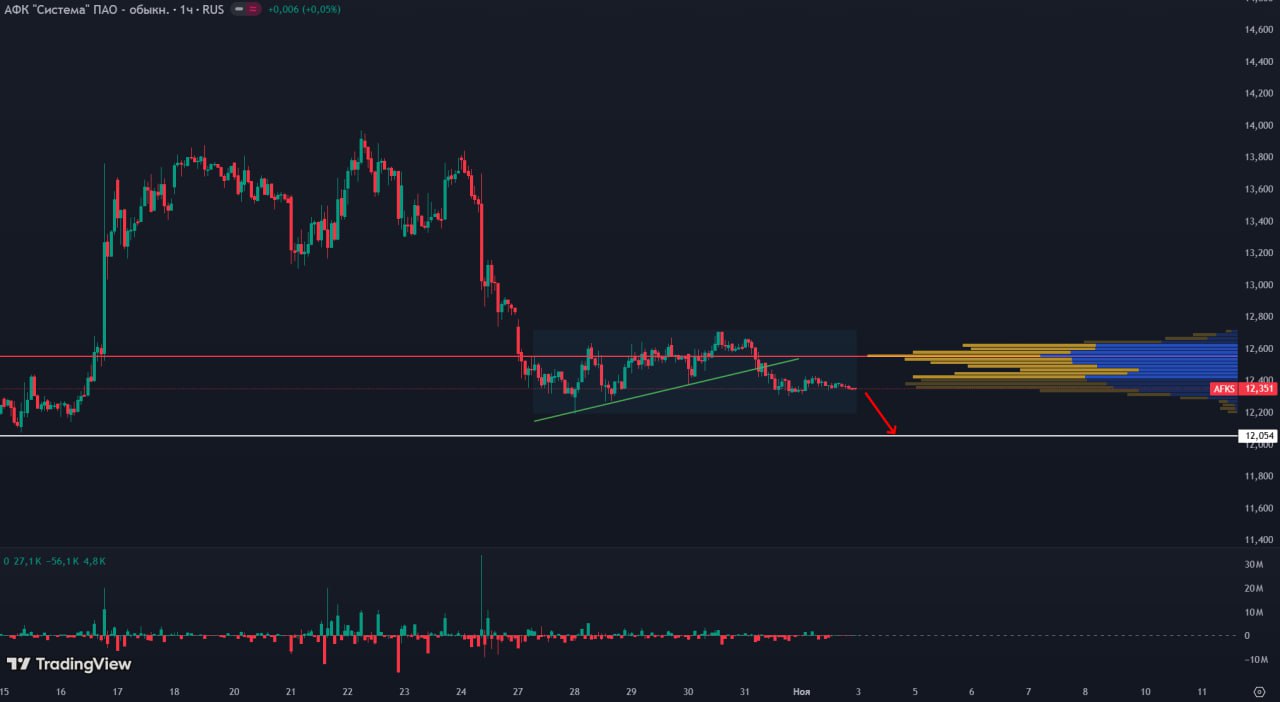Click the 30M label on the volume scale
The image size is (1280, 702).
click(1256, 565)
